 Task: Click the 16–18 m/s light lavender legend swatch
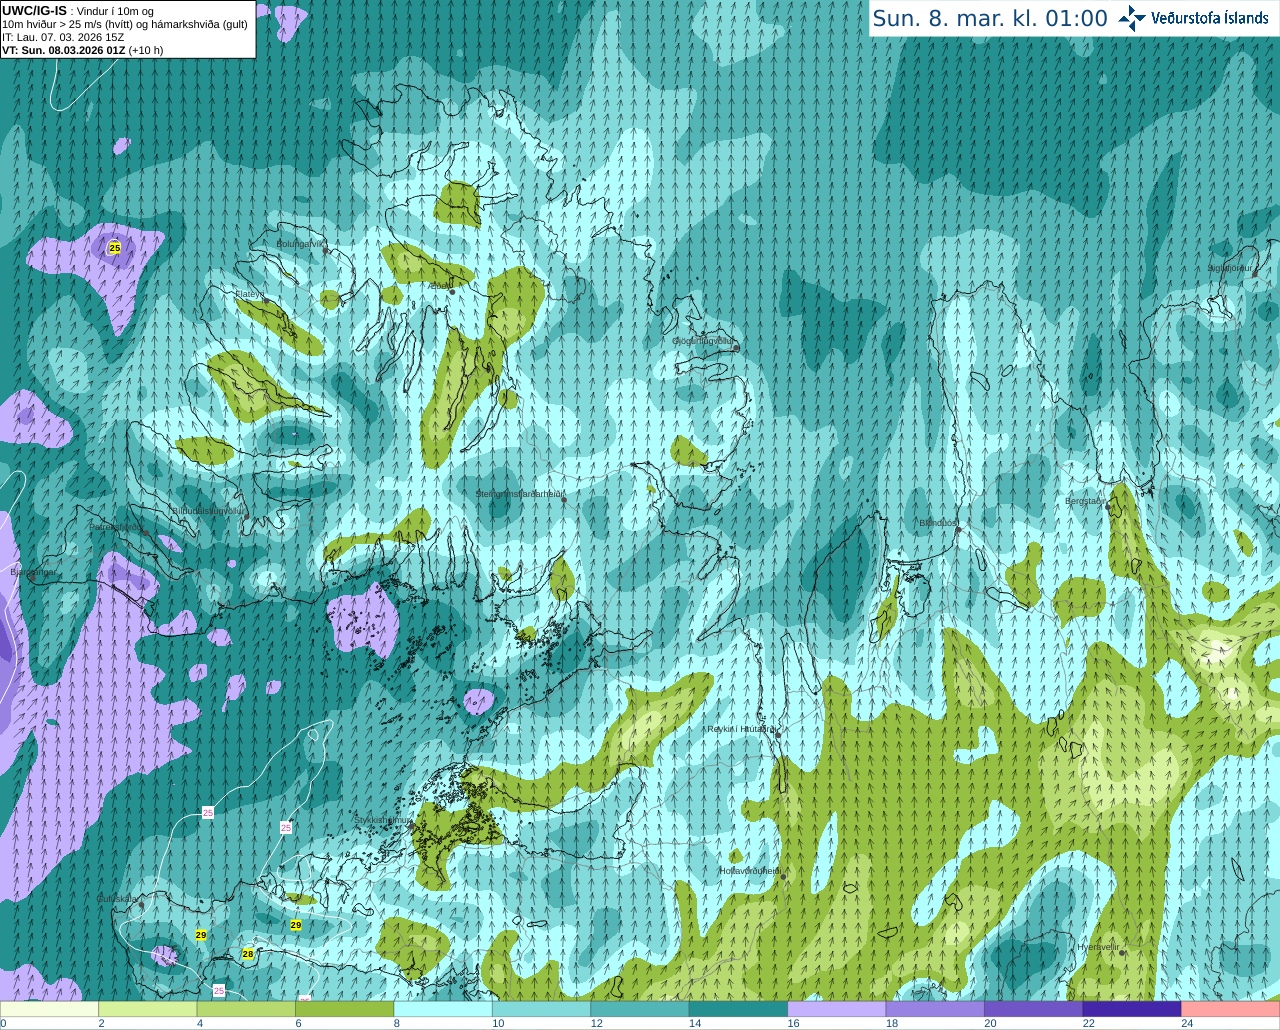(837, 1009)
